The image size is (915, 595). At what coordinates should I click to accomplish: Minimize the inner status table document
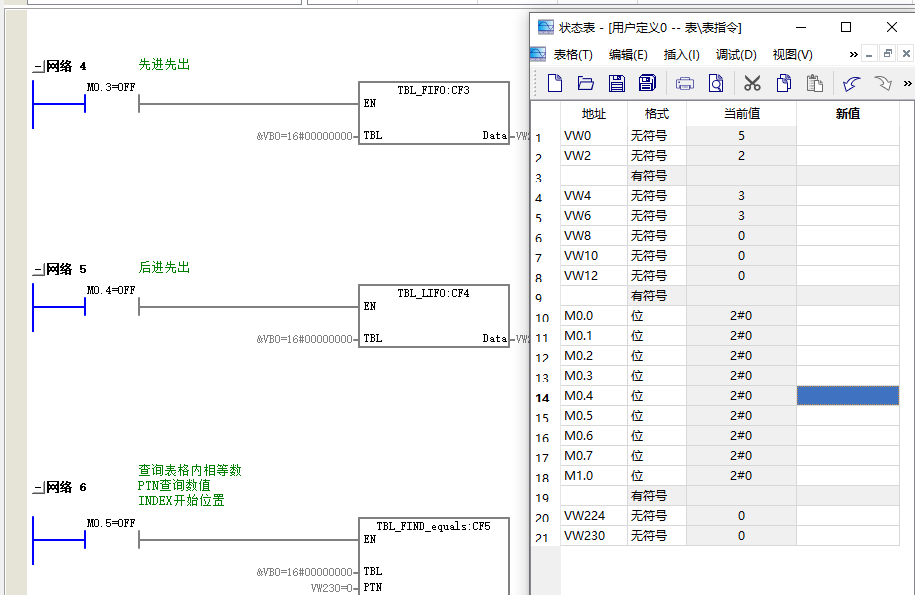pyautogui.click(x=869, y=54)
